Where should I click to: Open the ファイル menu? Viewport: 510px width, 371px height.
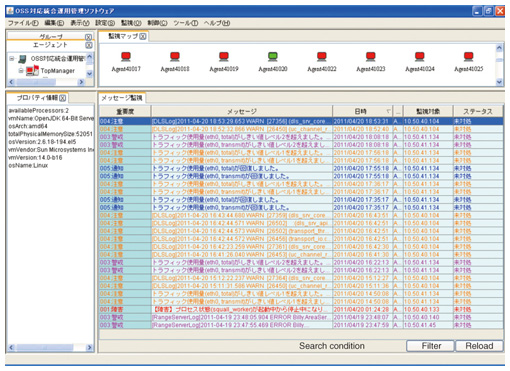23,23
